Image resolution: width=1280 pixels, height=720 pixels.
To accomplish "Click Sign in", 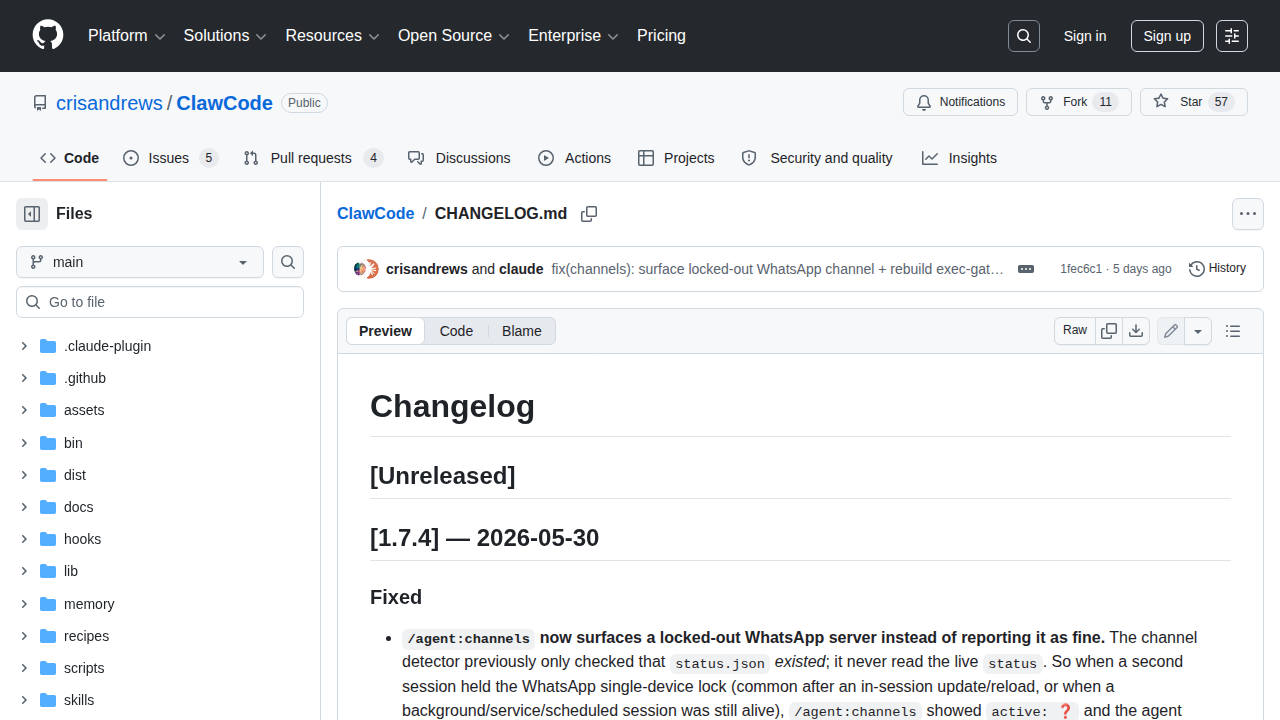I will click(1085, 36).
